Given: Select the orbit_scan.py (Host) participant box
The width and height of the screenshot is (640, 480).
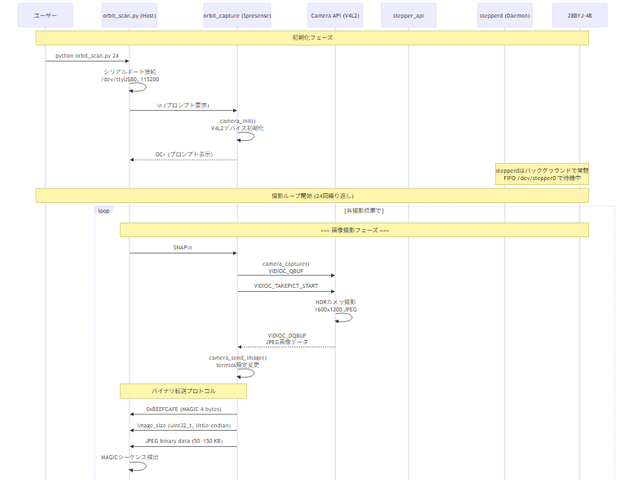Looking at the screenshot, I should click(x=129, y=16).
